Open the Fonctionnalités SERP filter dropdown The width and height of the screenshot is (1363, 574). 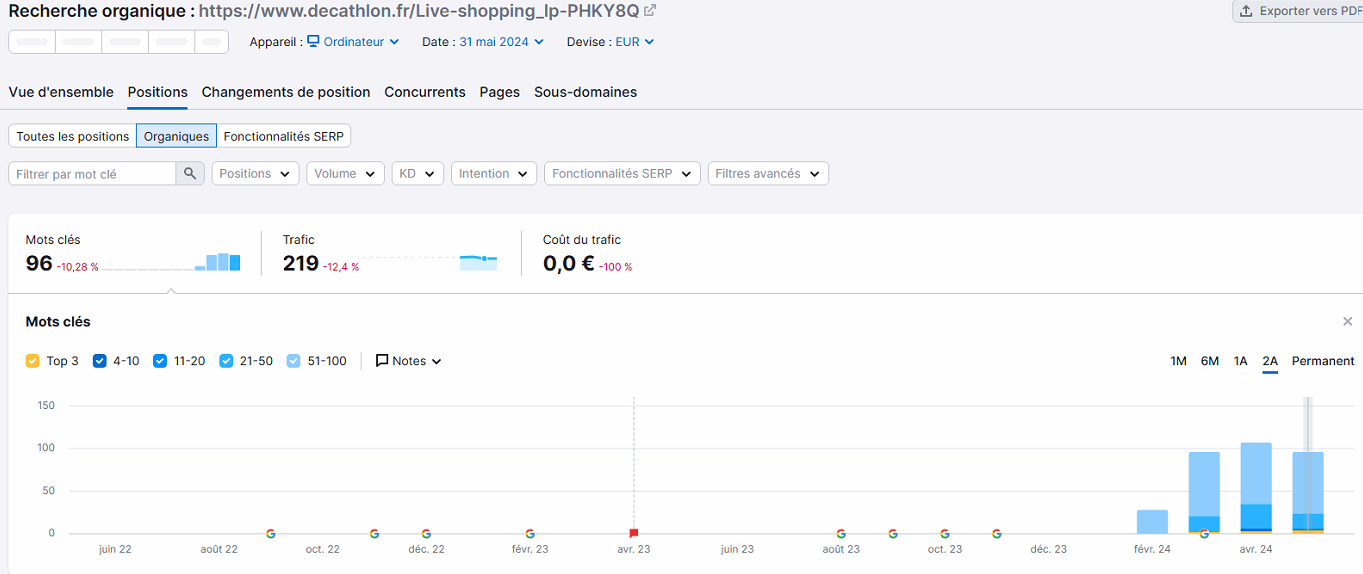[622, 173]
